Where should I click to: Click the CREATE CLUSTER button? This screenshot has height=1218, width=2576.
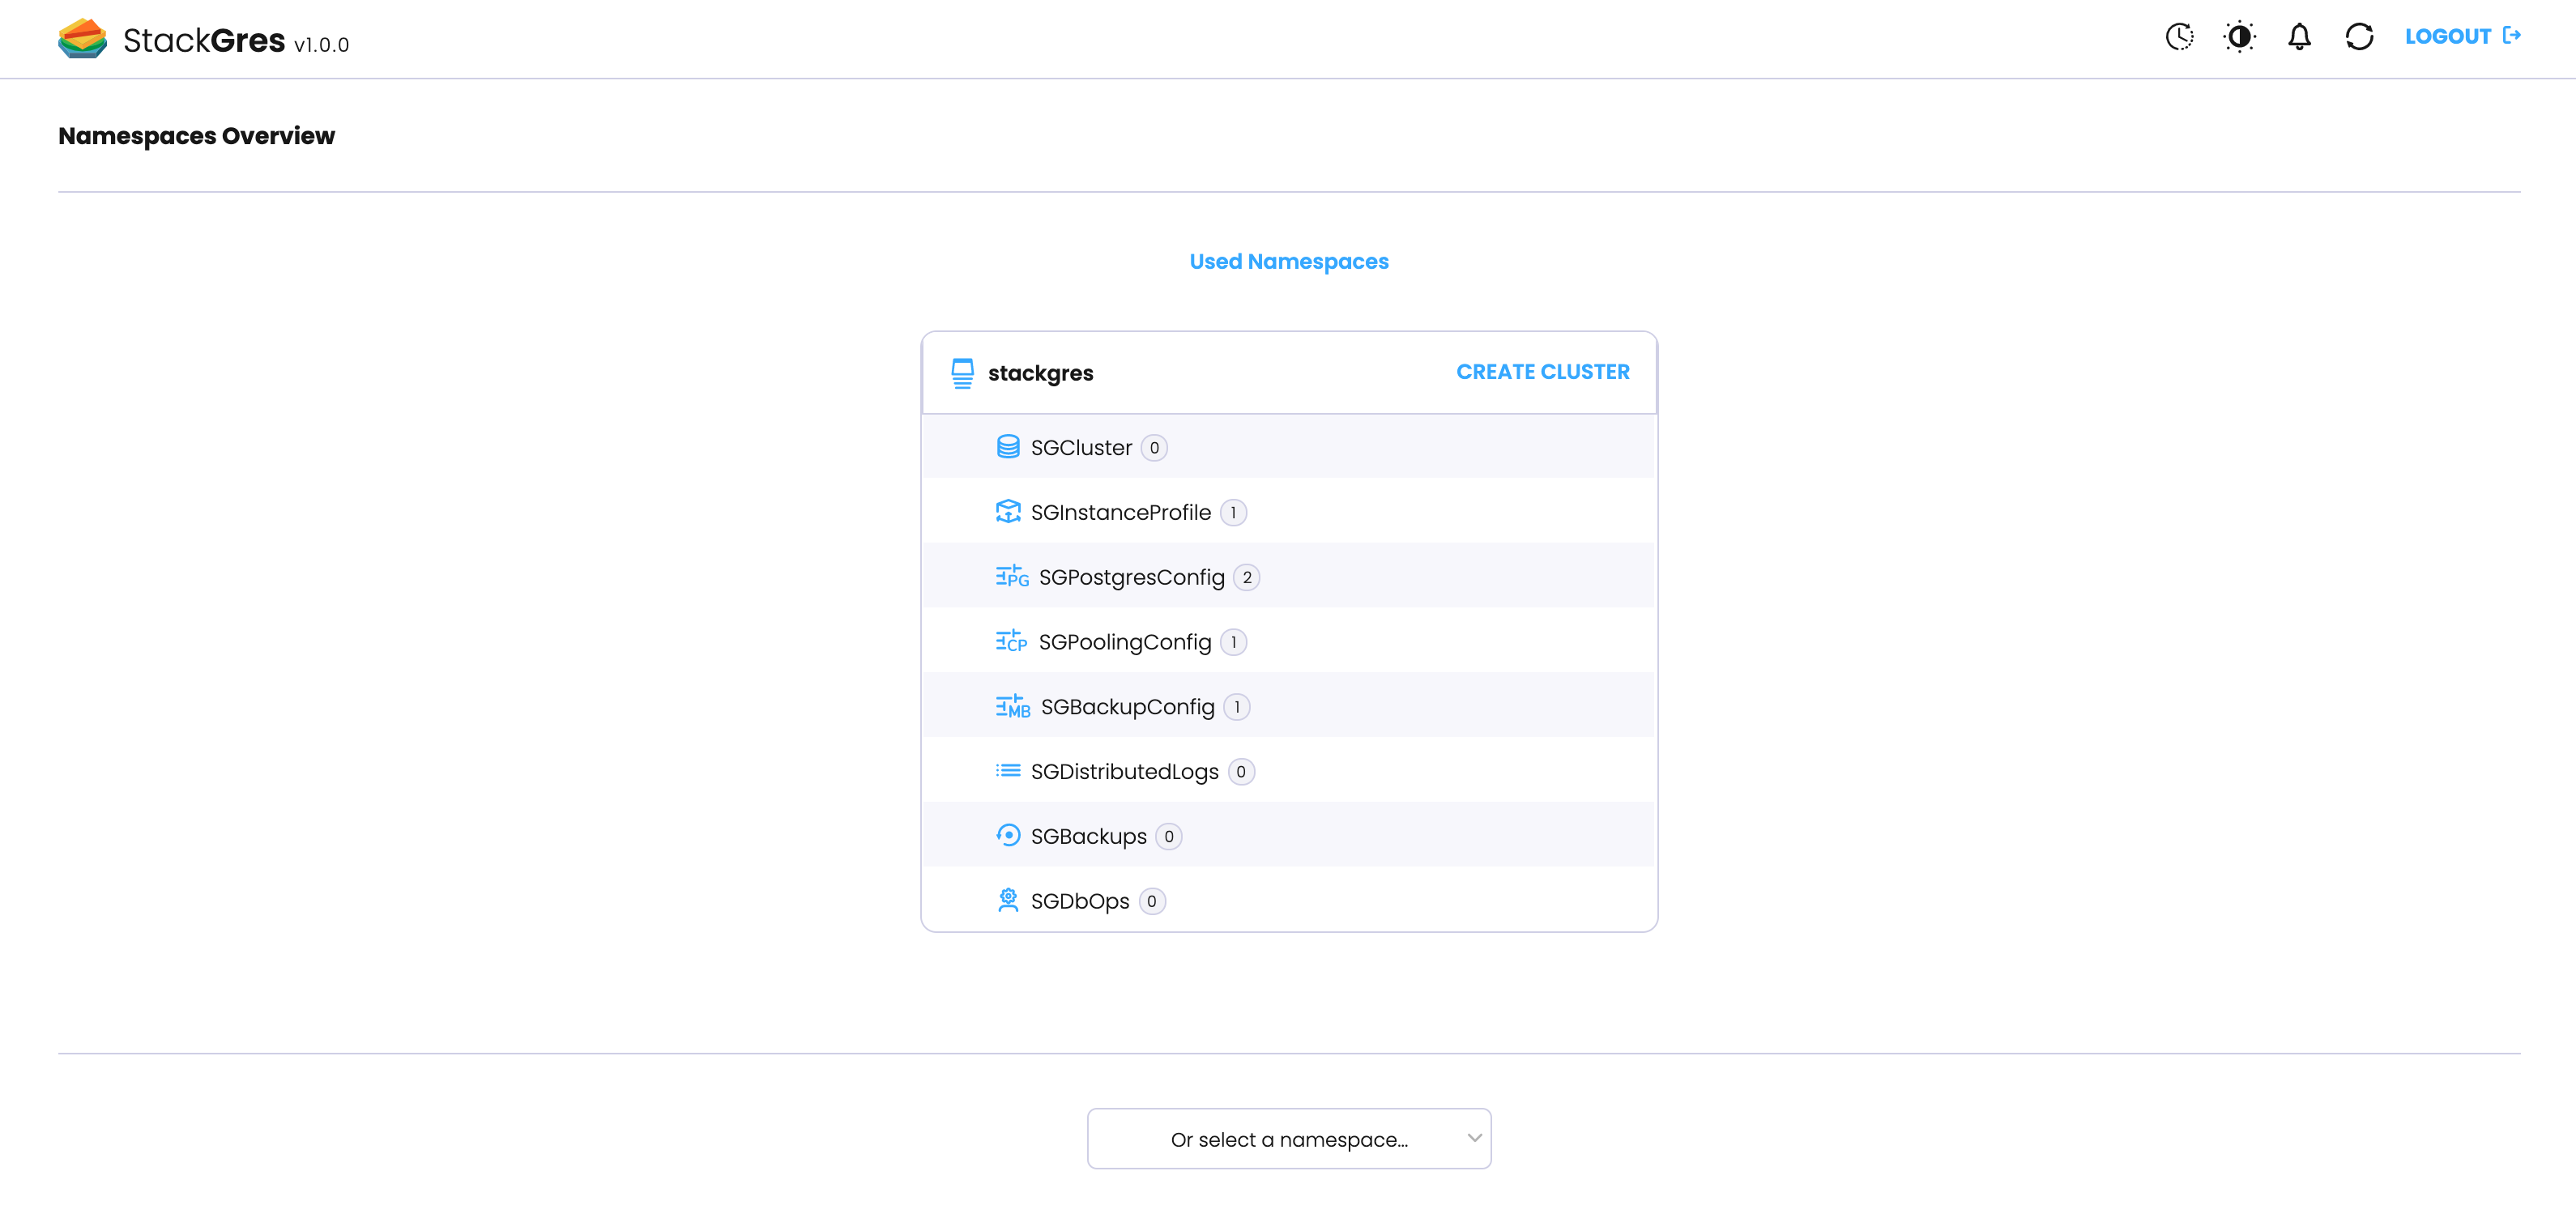1542,371
